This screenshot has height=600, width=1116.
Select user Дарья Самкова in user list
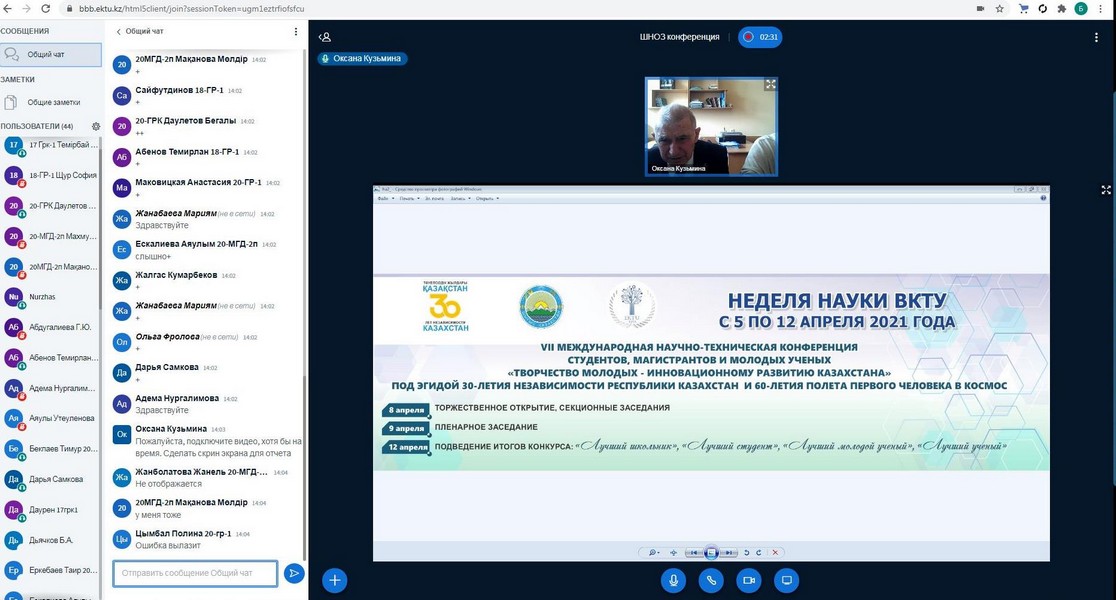click(51, 479)
